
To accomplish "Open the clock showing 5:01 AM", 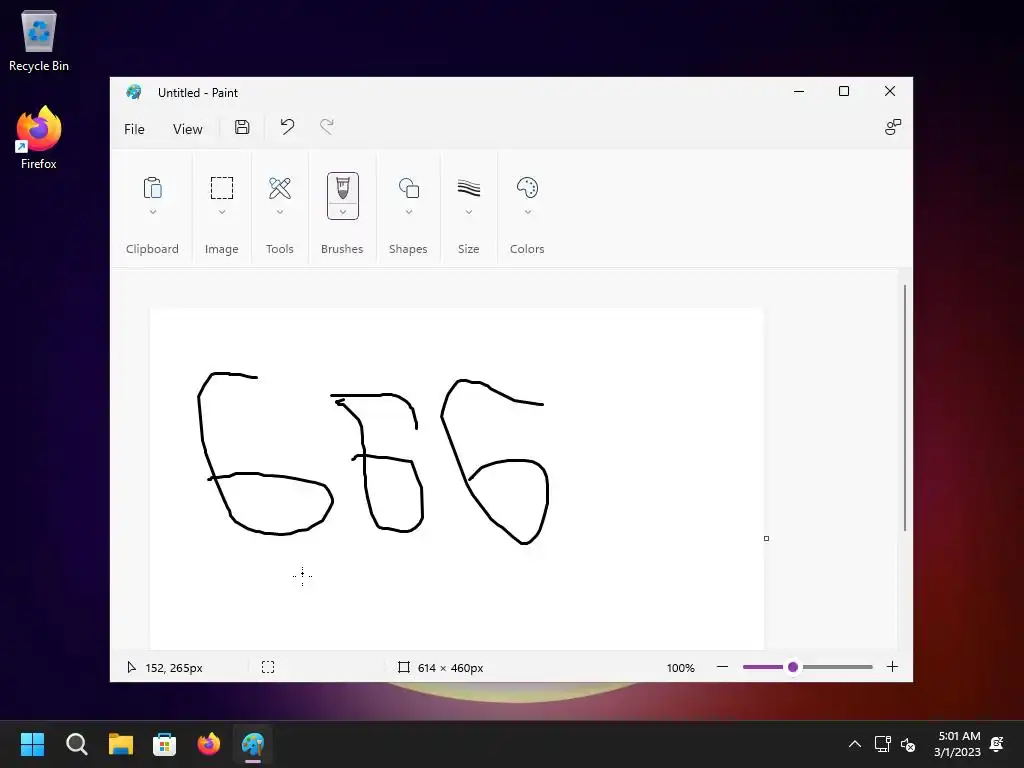I will pyautogui.click(x=957, y=744).
